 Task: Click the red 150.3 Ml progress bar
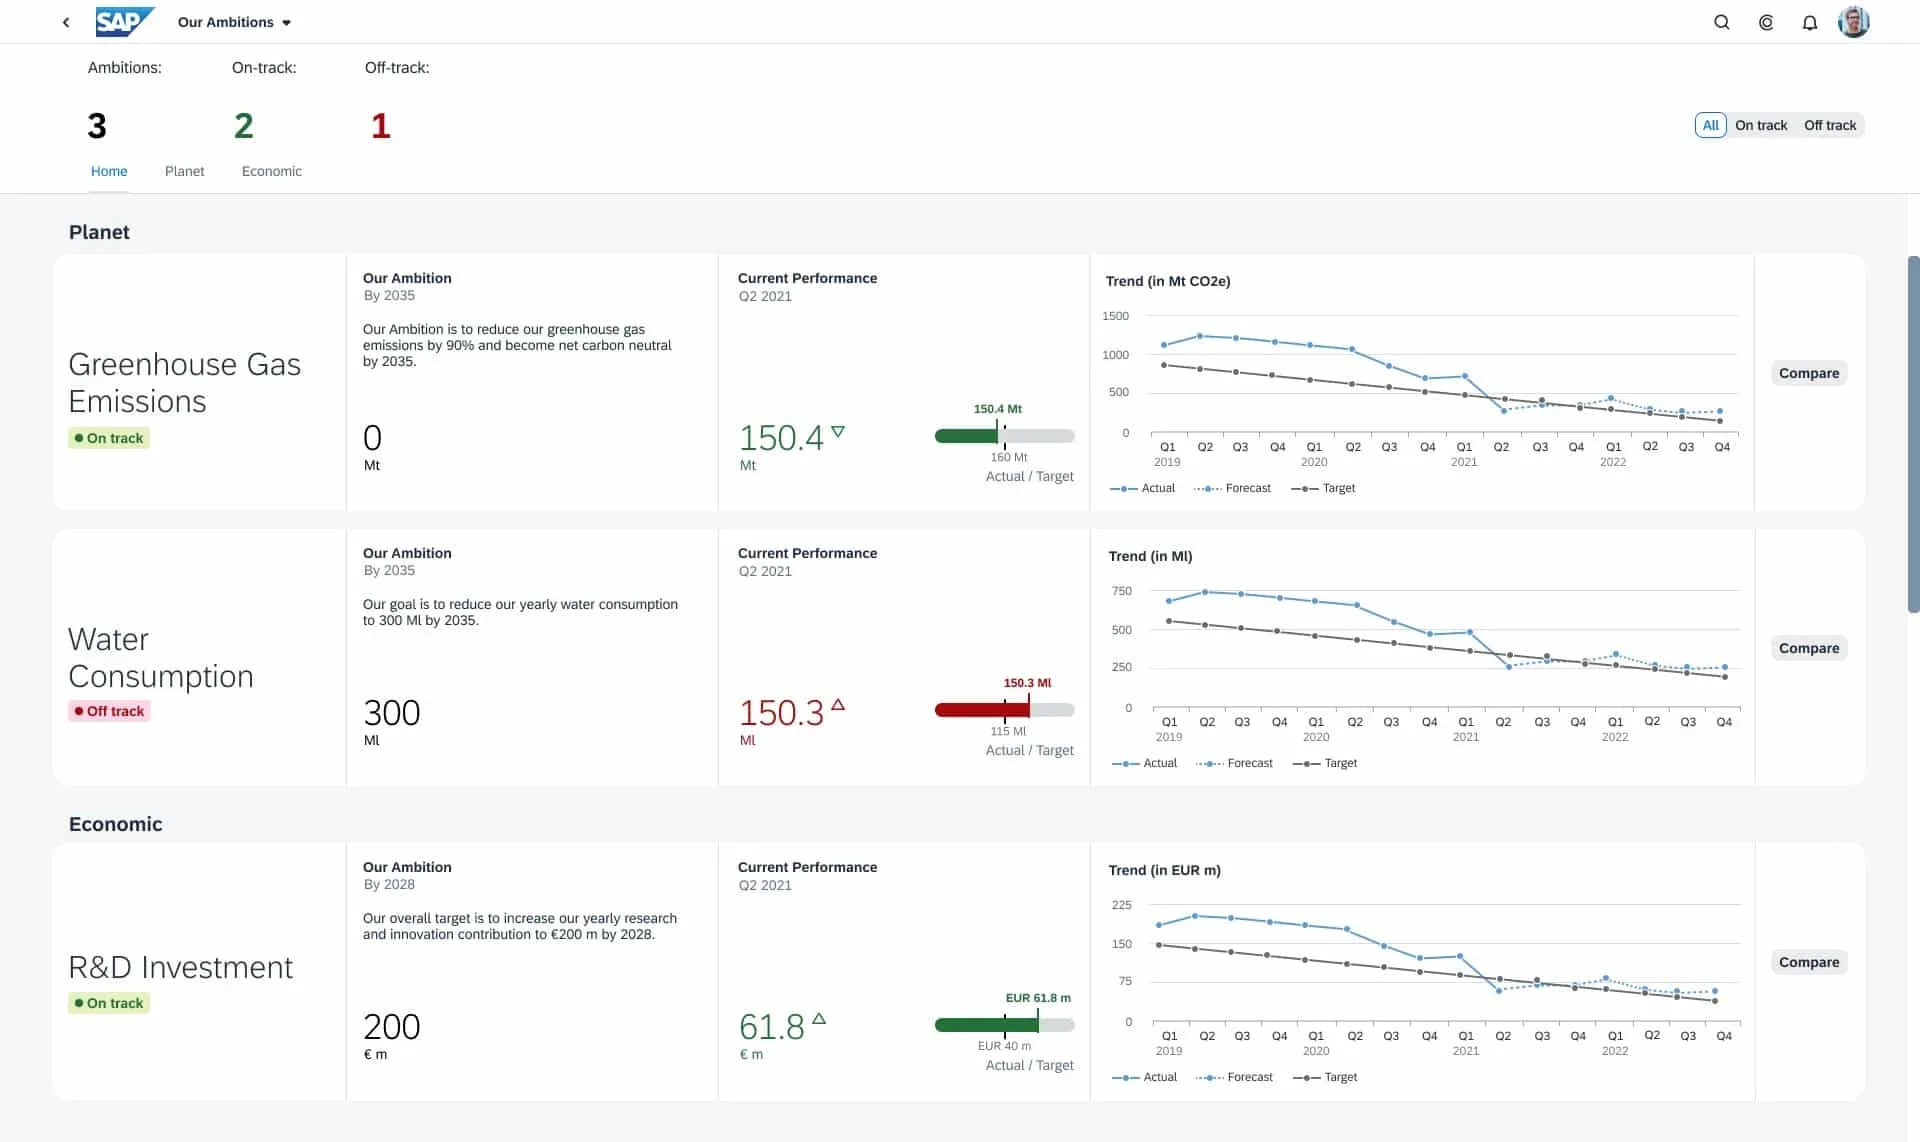tap(1004, 710)
